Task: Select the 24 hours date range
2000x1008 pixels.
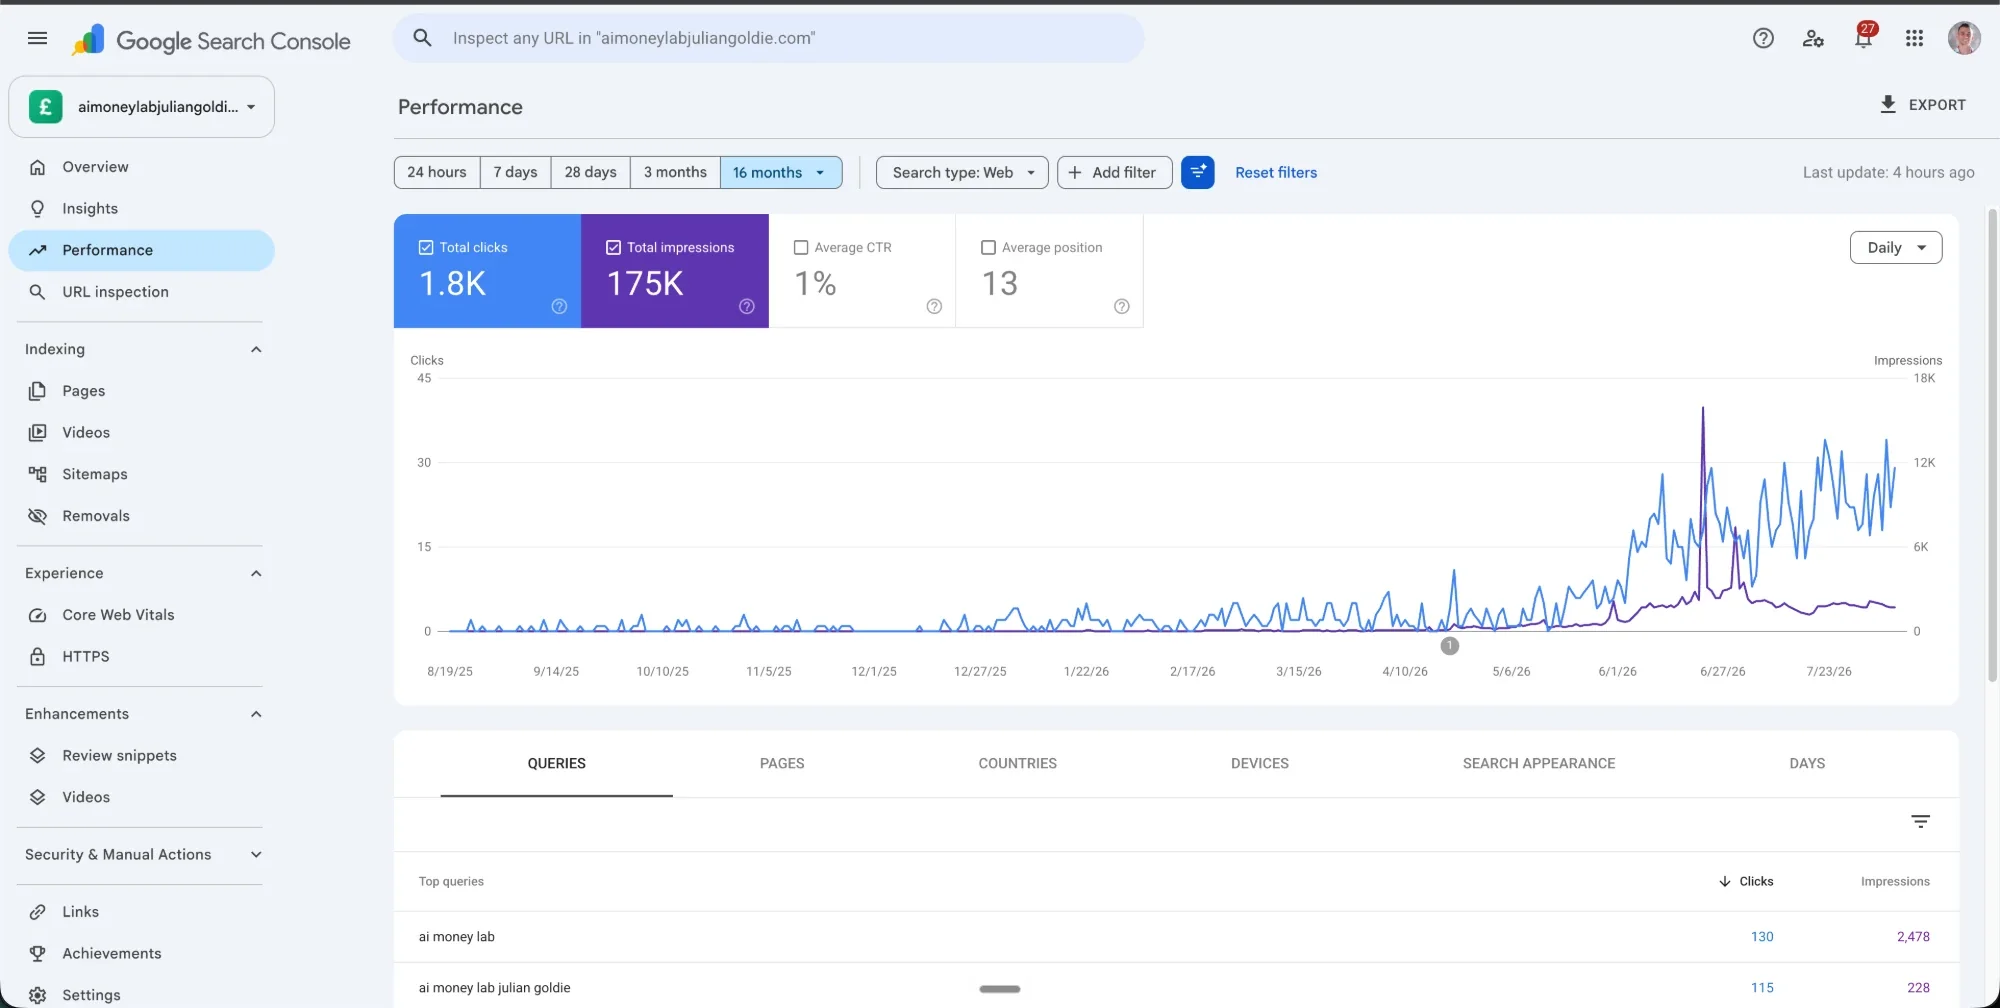Action: point(437,172)
